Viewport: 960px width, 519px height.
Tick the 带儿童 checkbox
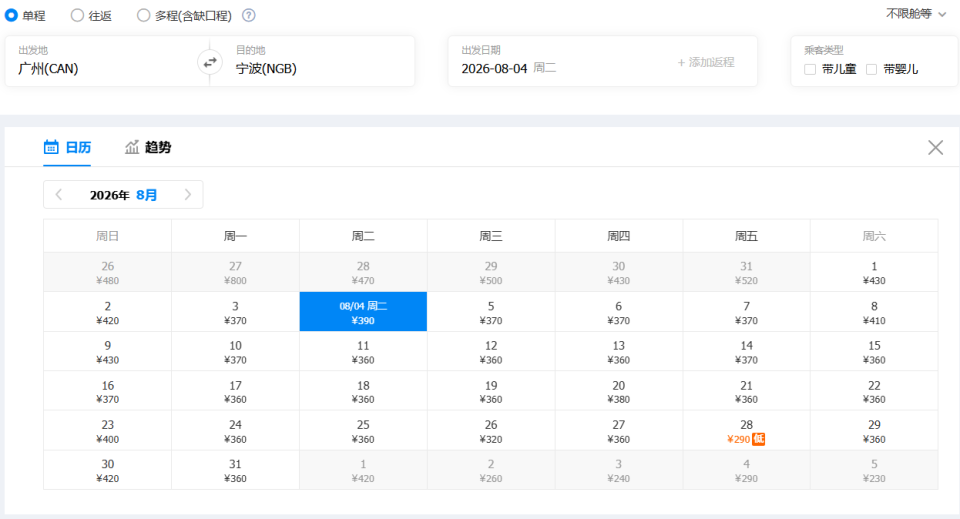(x=810, y=69)
